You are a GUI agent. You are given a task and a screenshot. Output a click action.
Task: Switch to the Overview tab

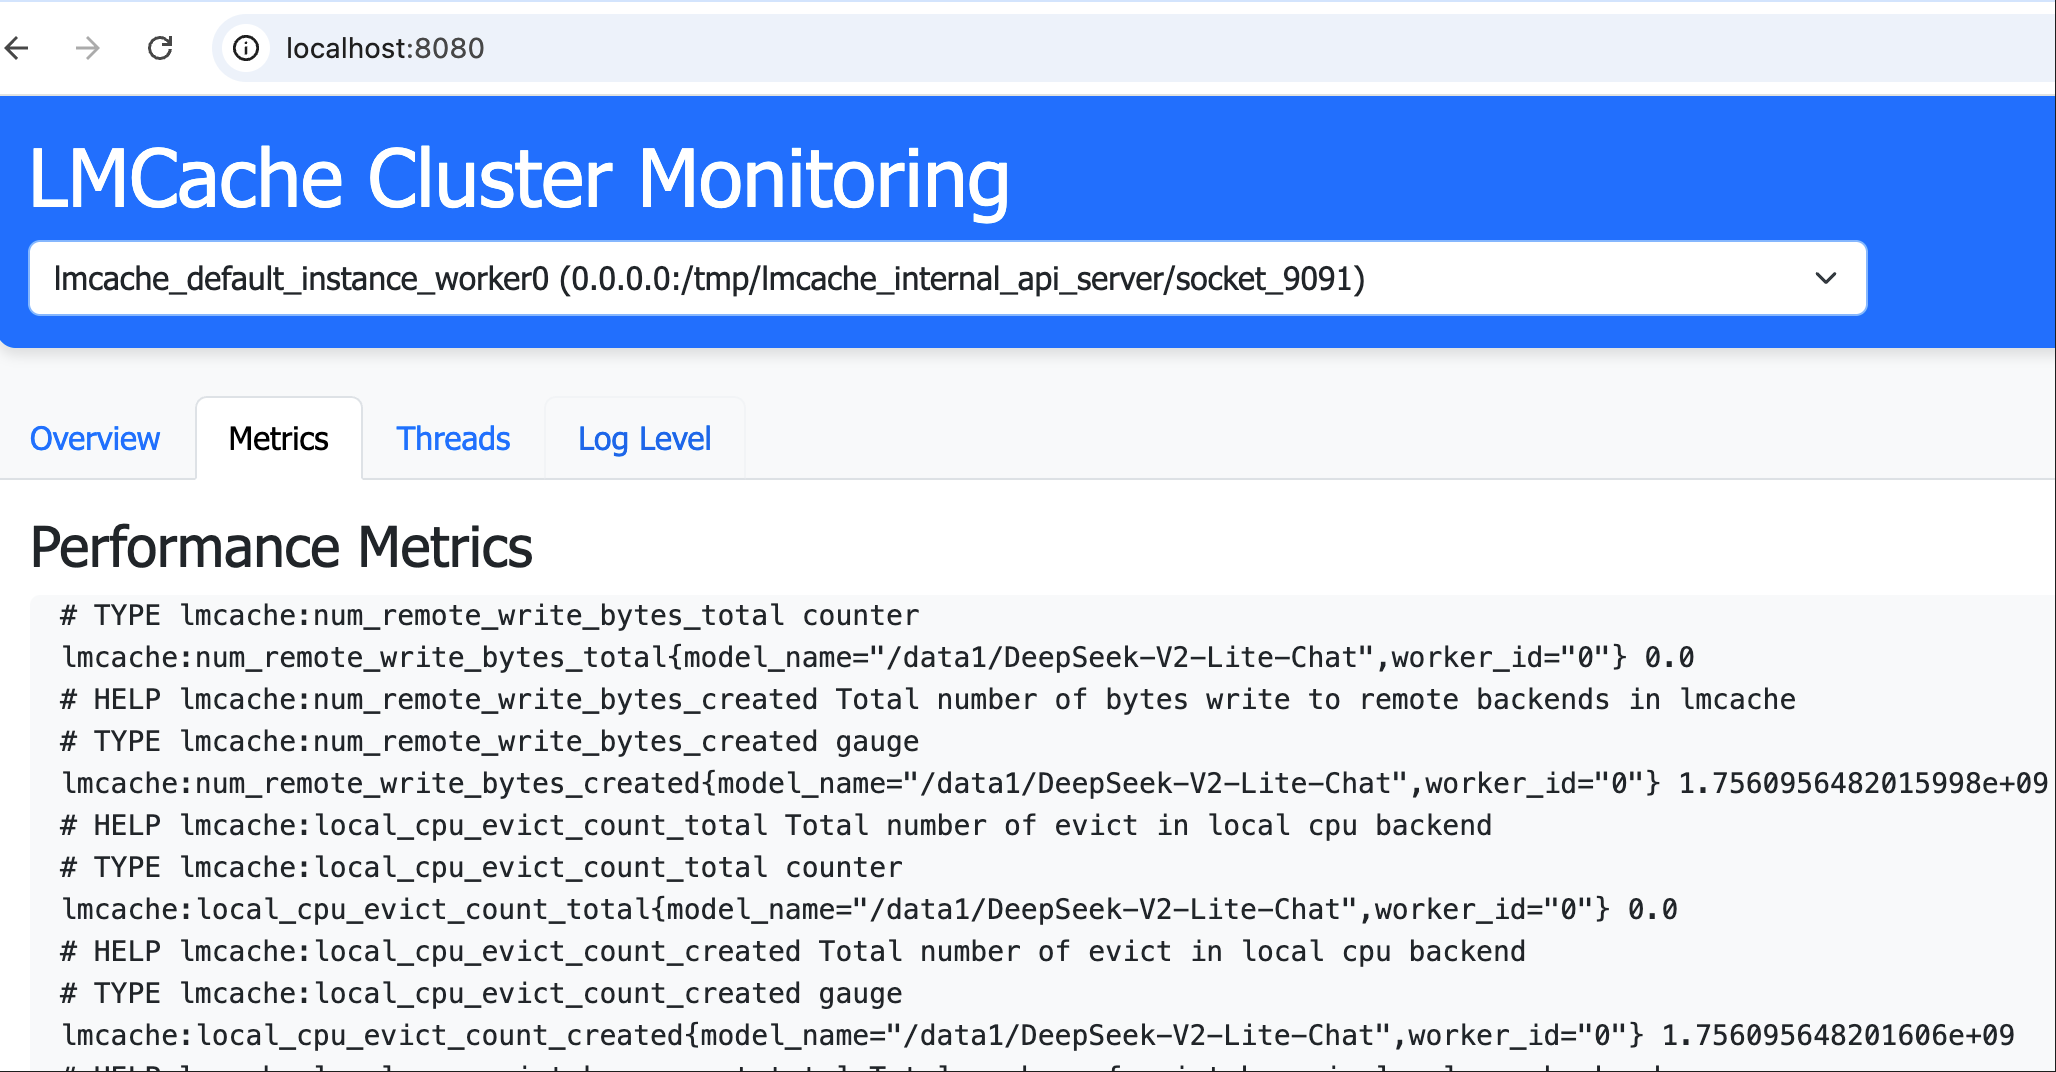95,438
